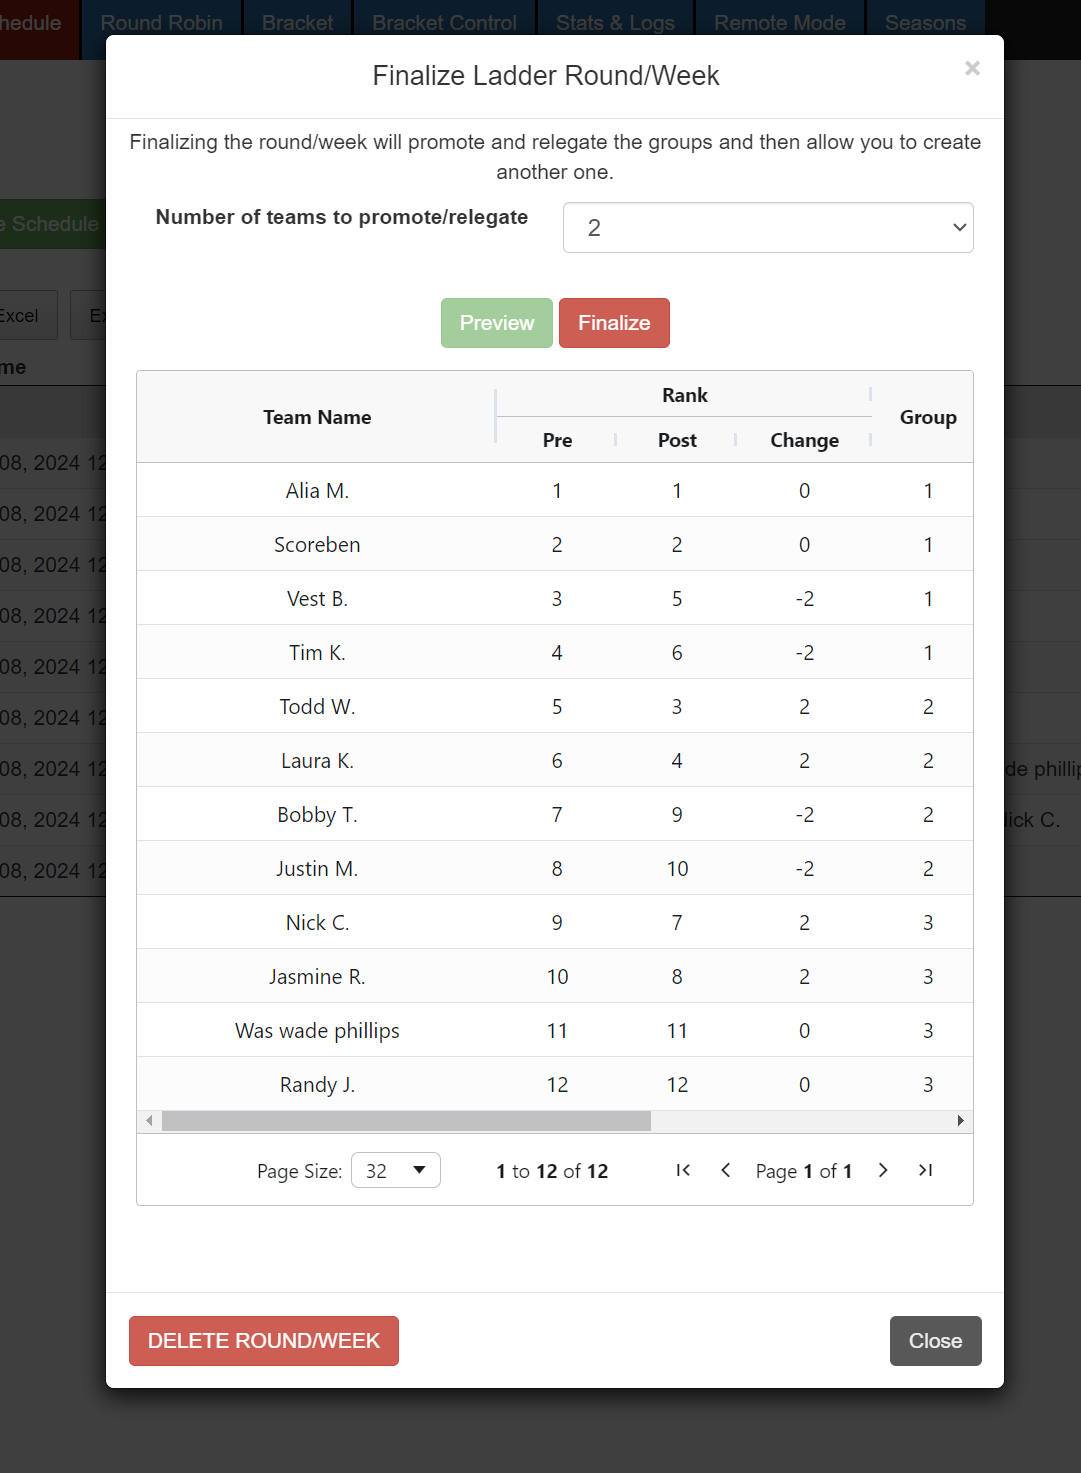Go to previous page of table

[726, 1170]
